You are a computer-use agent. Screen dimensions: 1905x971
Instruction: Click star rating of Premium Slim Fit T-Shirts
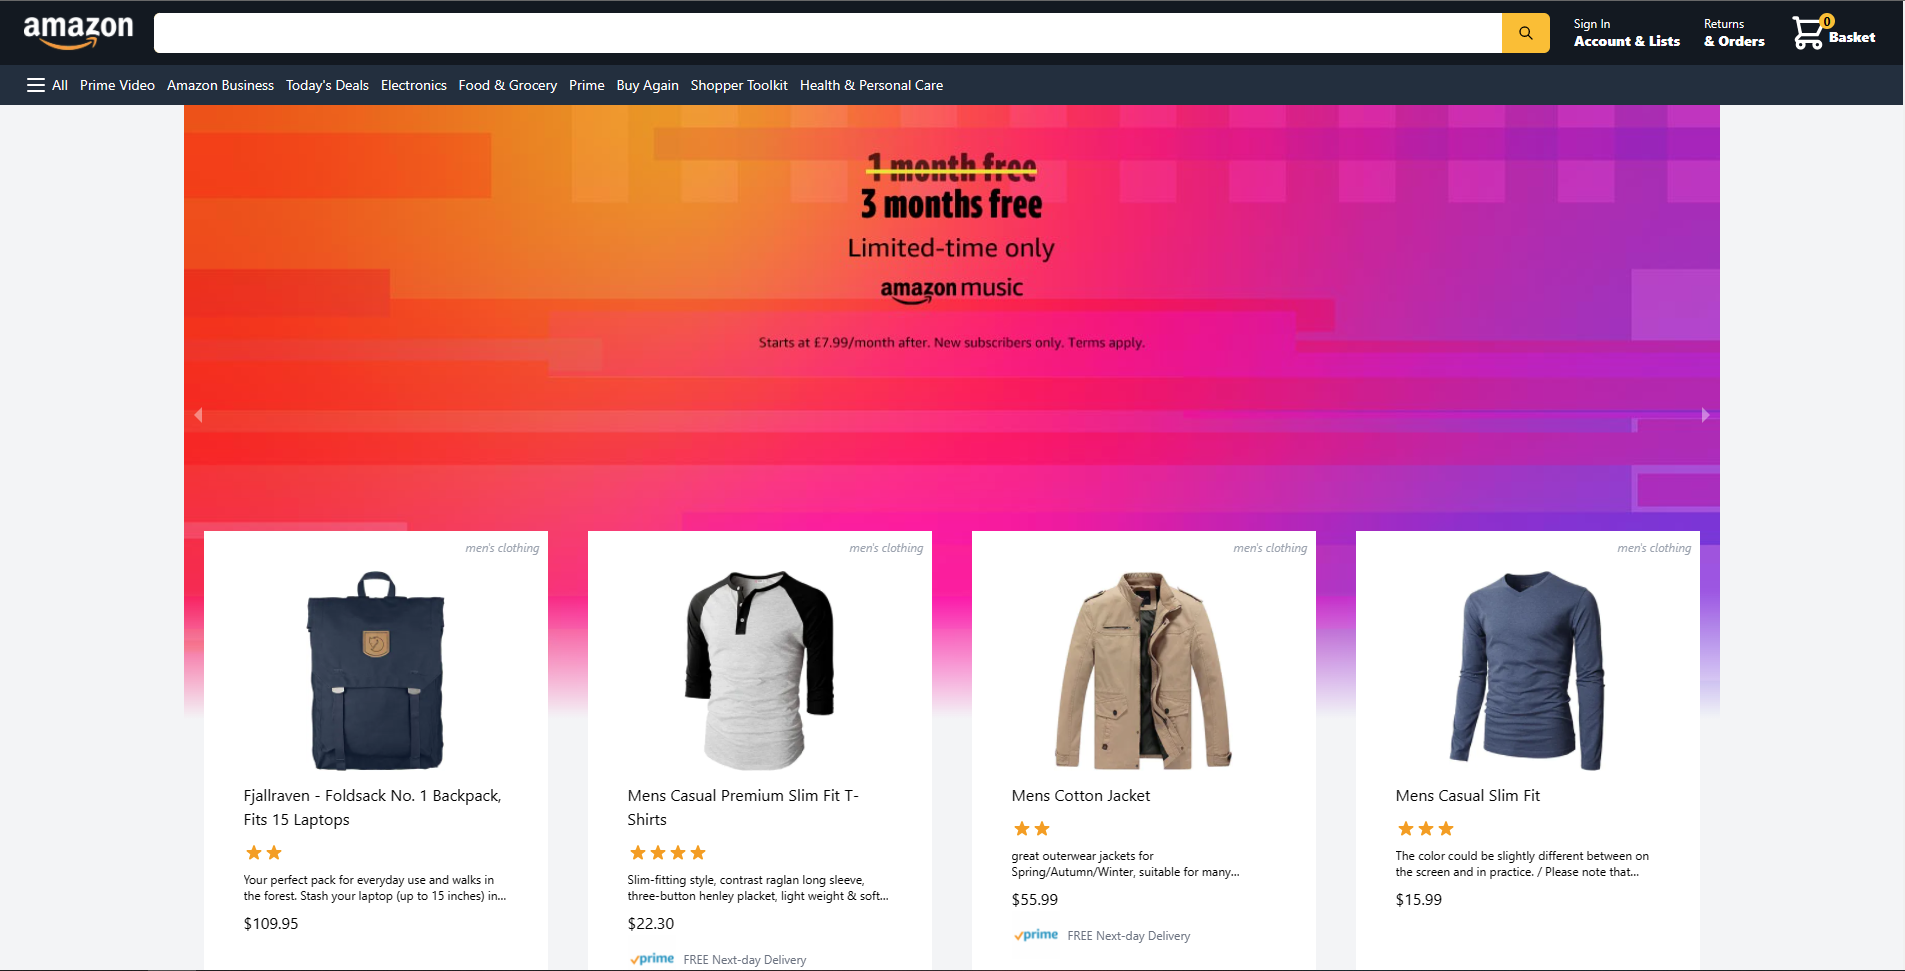[x=668, y=853]
